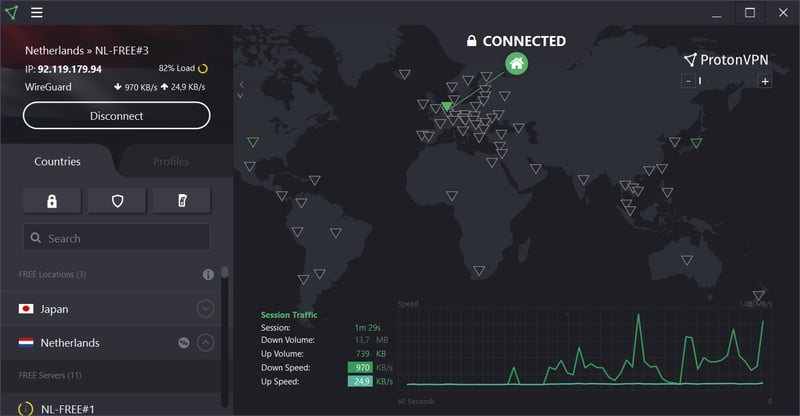800x416 pixels.
Task: Maximize the ProtonVPN window
Action: 749,13
